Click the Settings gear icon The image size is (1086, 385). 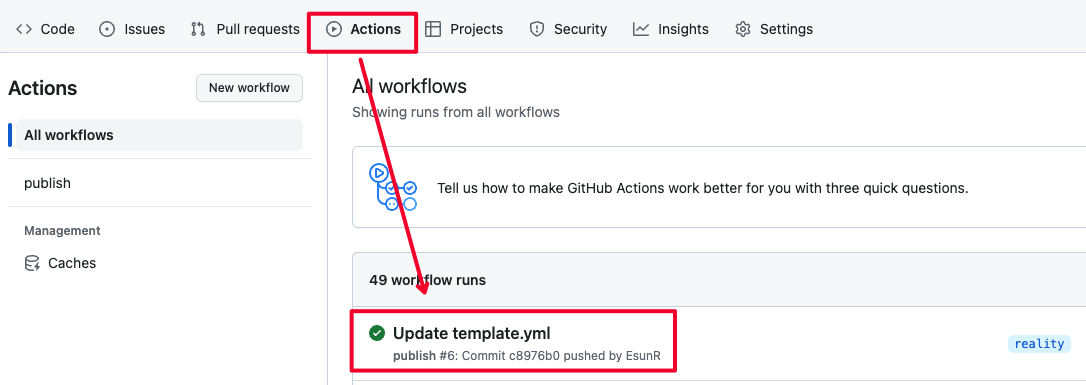(x=743, y=29)
